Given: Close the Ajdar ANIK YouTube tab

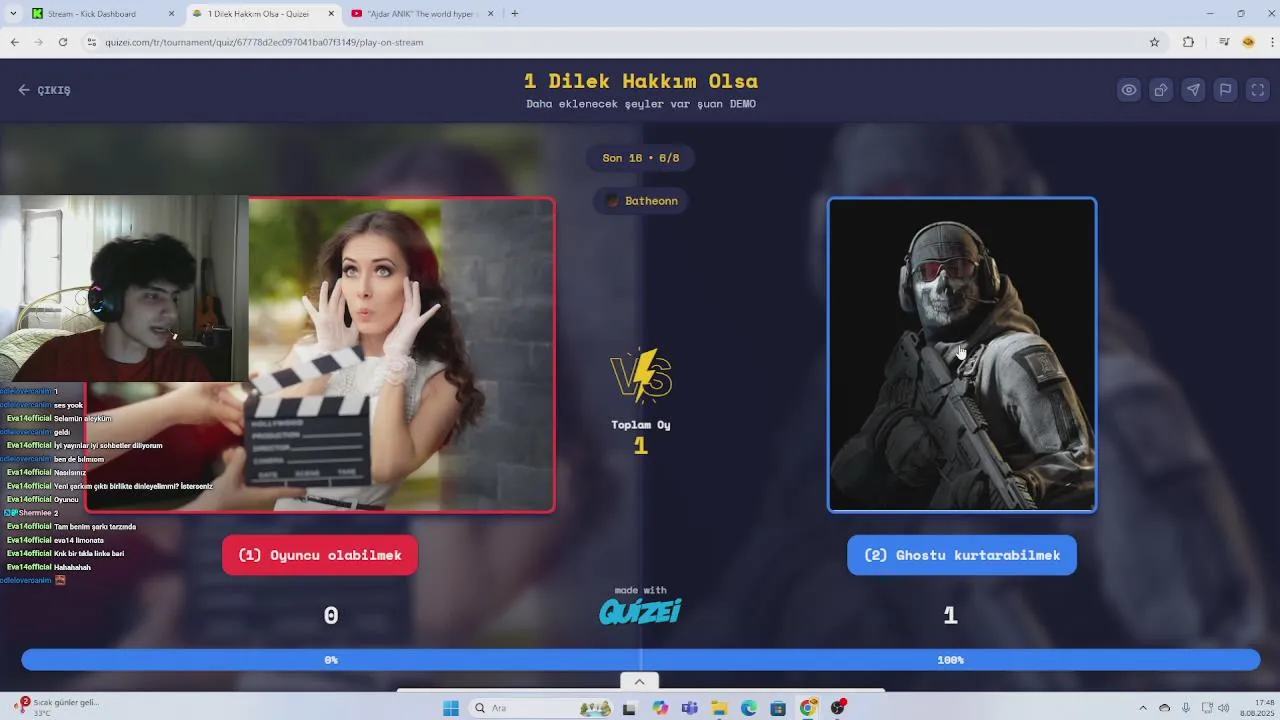Looking at the screenshot, I should (491, 14).
